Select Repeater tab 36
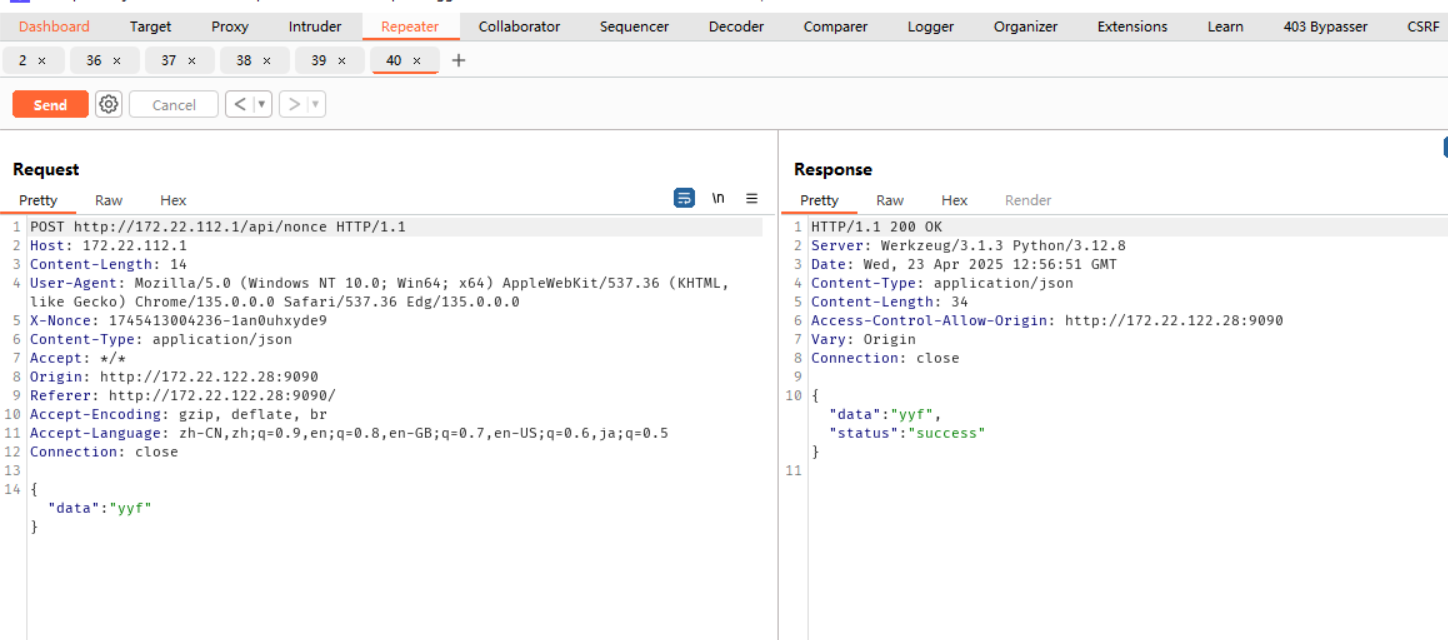The width and height of the screenshot is (1448, 640). click(x=94, y=61)
